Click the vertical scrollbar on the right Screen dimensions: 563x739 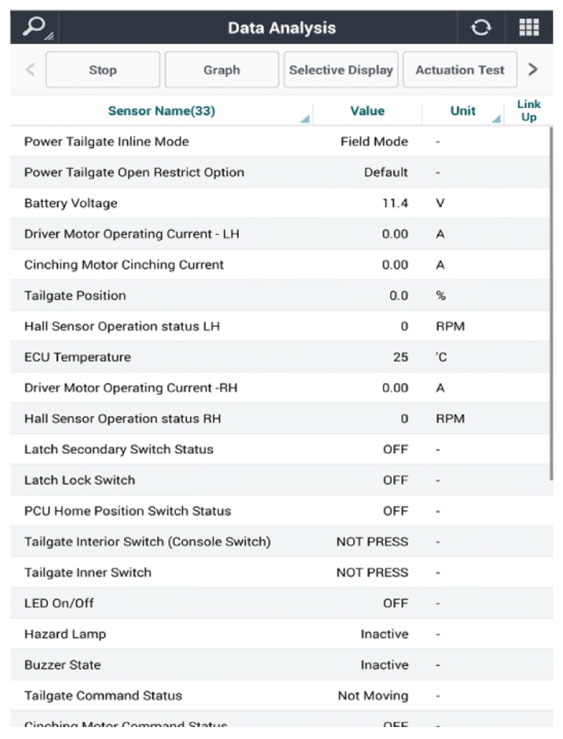551,304
